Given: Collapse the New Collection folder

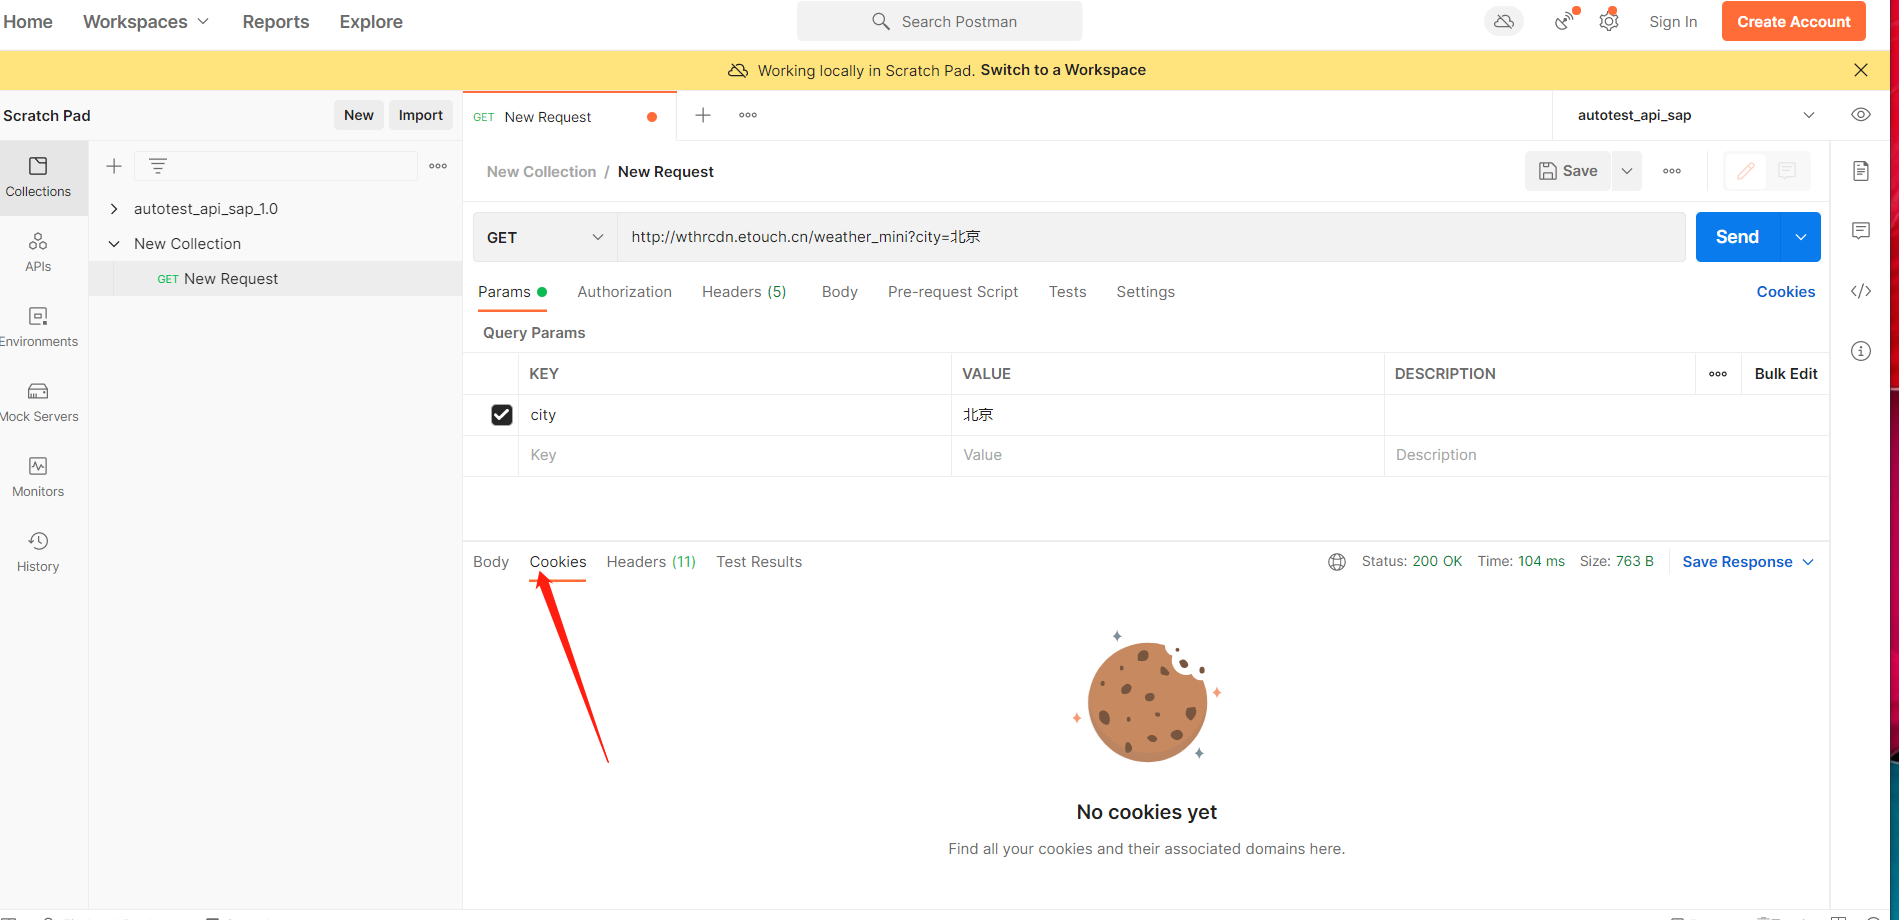Looking at the screenshot, I should (x=114, y=244).
